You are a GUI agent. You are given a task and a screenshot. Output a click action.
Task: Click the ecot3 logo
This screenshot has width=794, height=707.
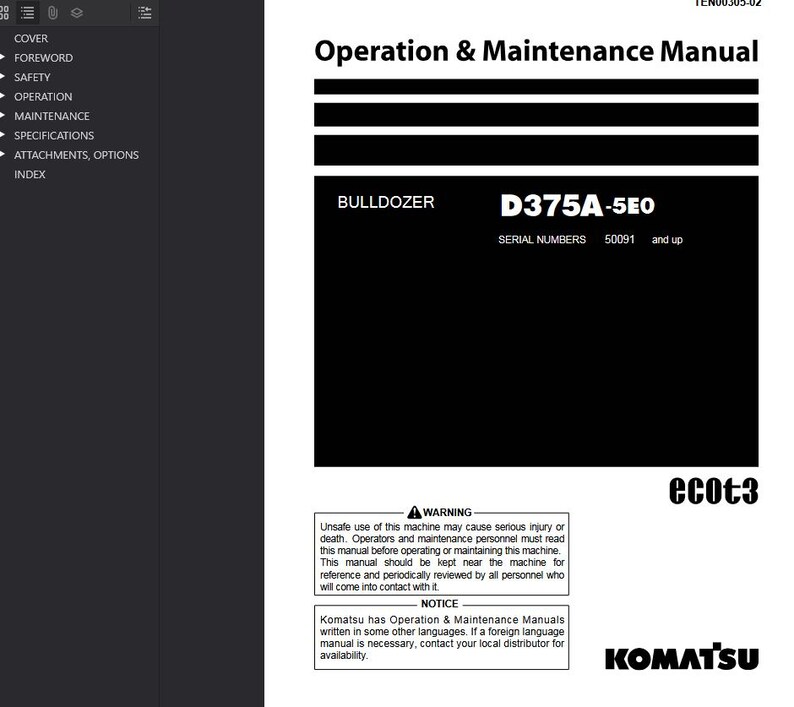713,490
